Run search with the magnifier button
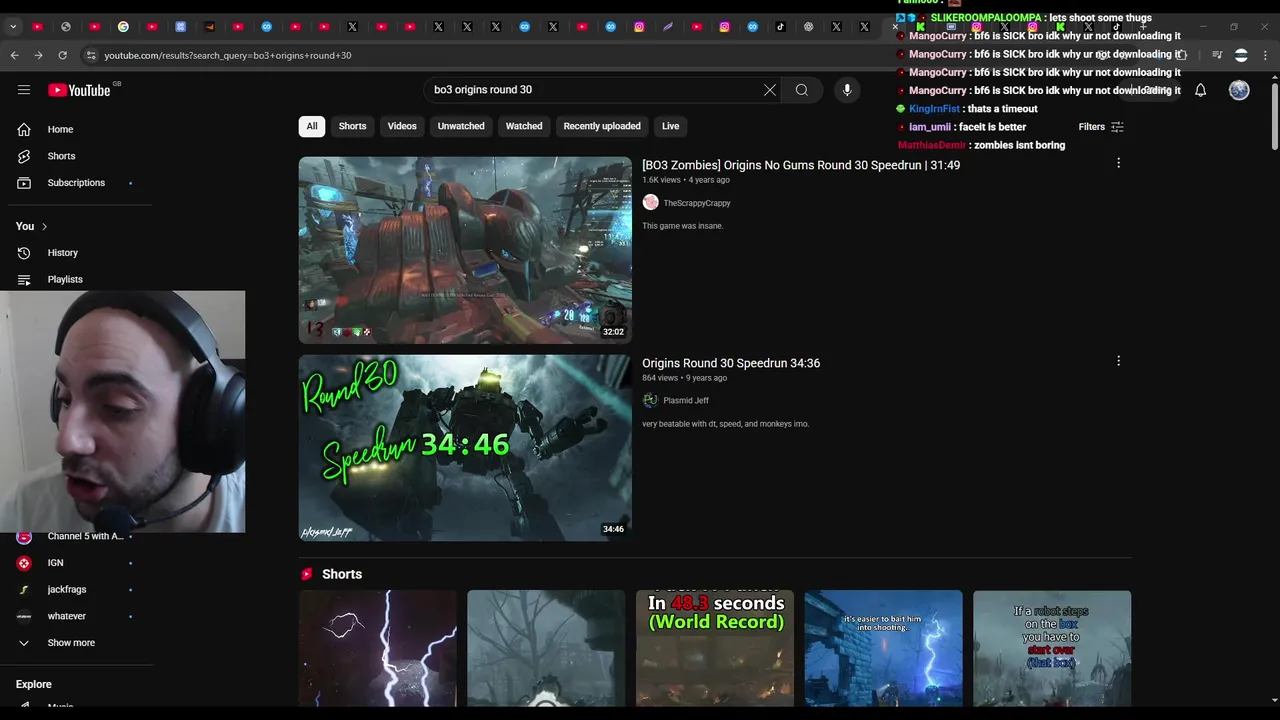 802,90
